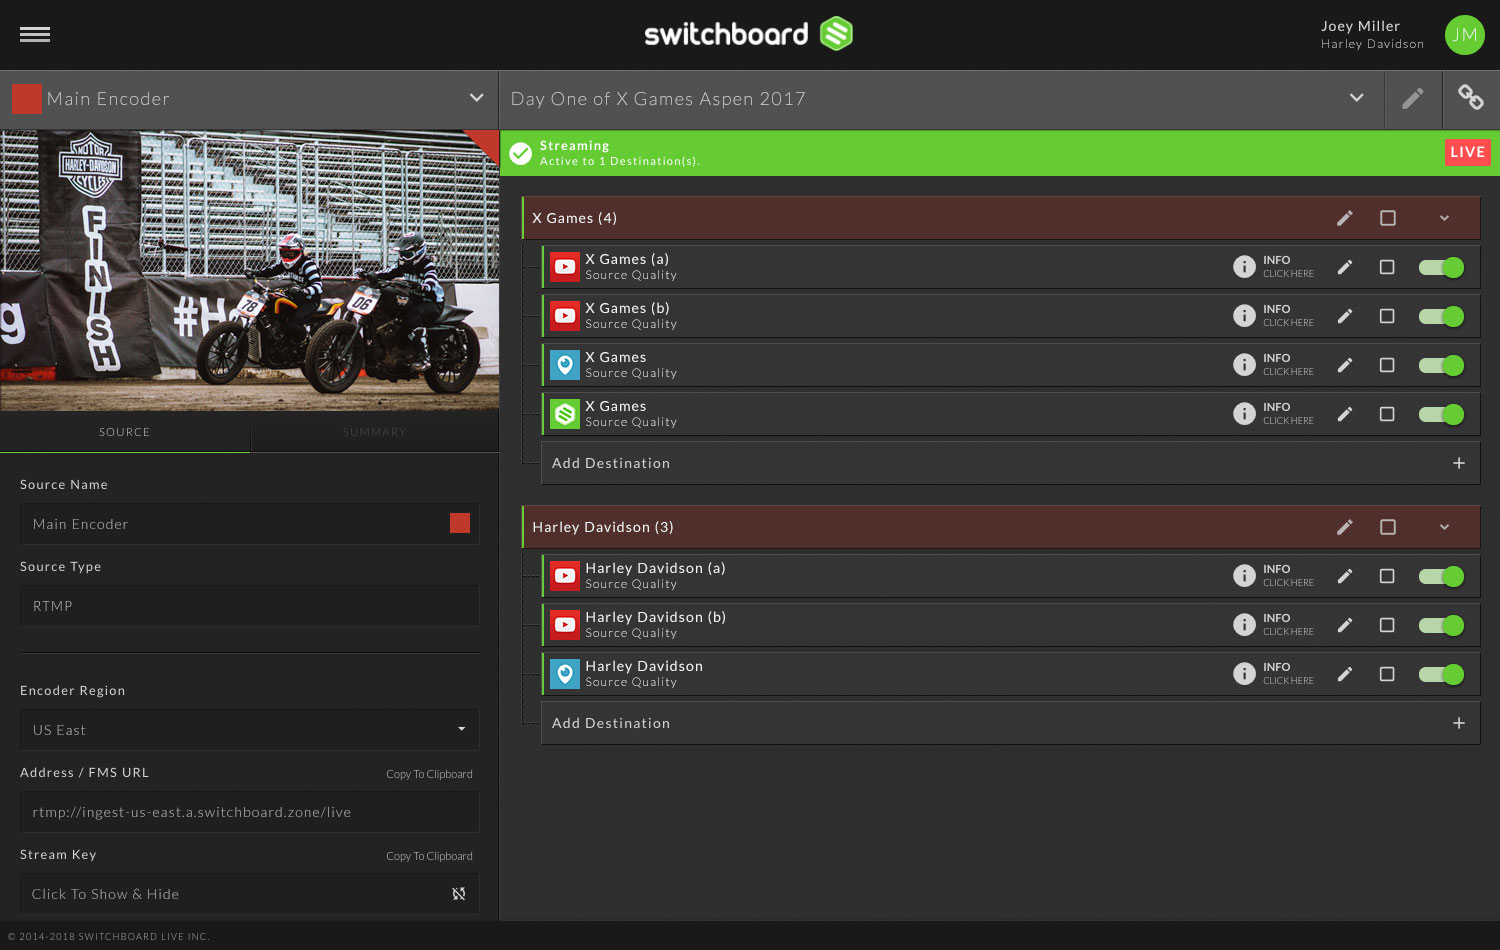Disable the X Games (a) stream toggle
This screenshot has height=950, width=1500.
(1441, 267)
